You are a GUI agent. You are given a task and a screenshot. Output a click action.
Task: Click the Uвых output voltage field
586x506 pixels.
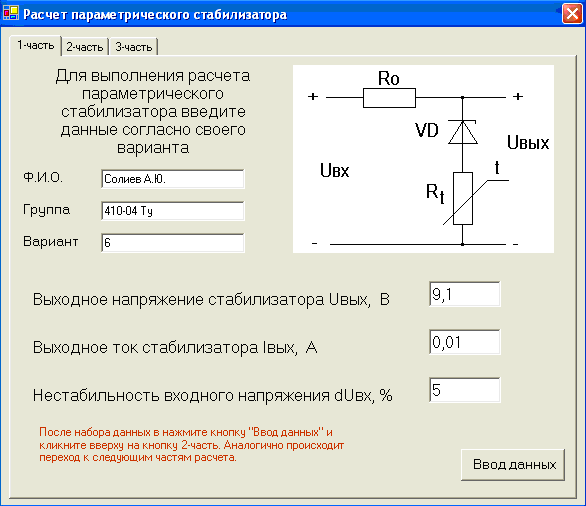coord(465,294)
